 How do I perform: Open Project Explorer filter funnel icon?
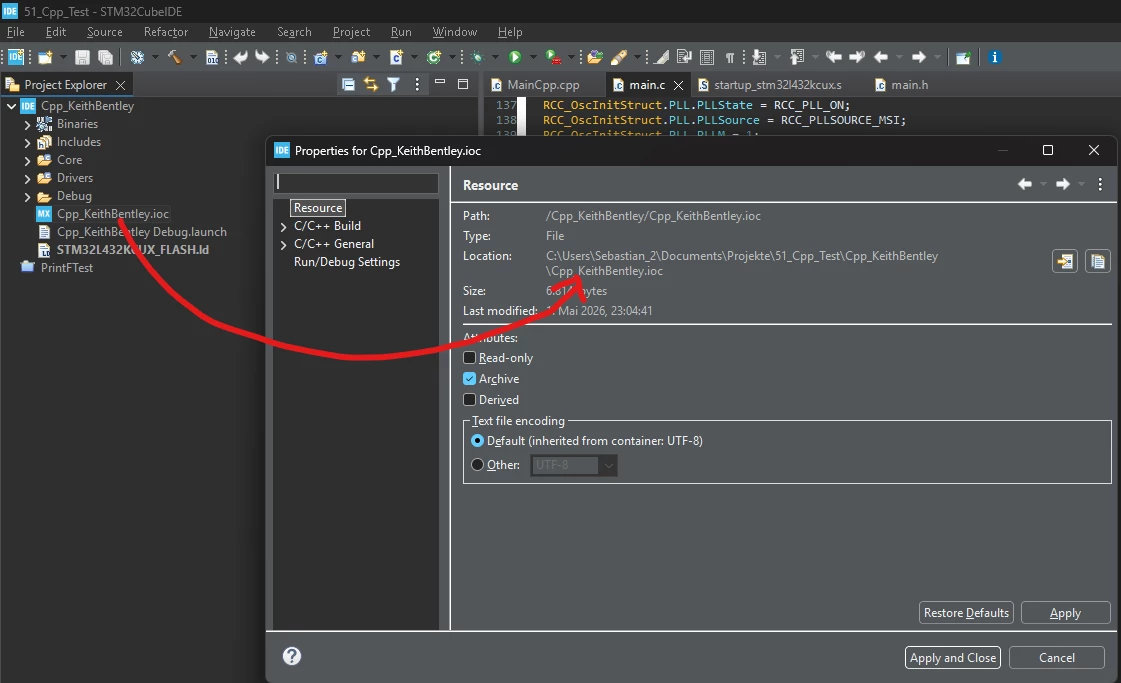393,84
